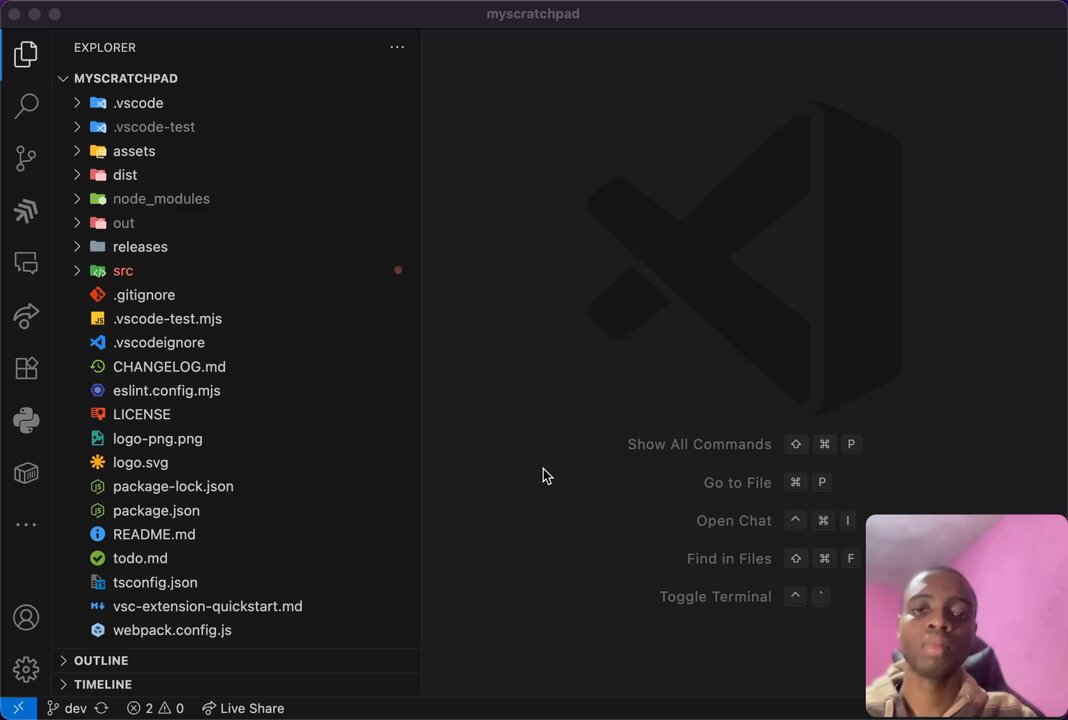Image resolution: width=1068 pixels, height=720 pixels.
Task: Open the Source Control view
Action: pyautogui.click(x=26, y=158)
